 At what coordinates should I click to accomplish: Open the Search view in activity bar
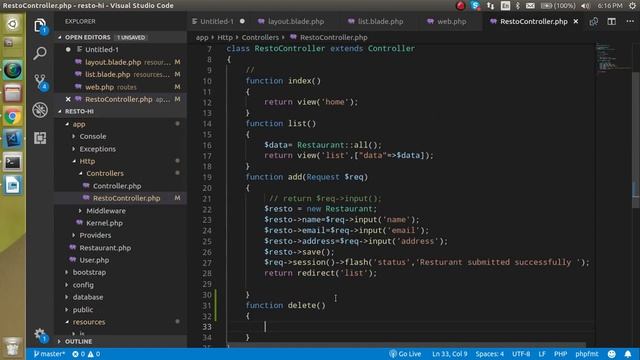click(x=40, y=53)
